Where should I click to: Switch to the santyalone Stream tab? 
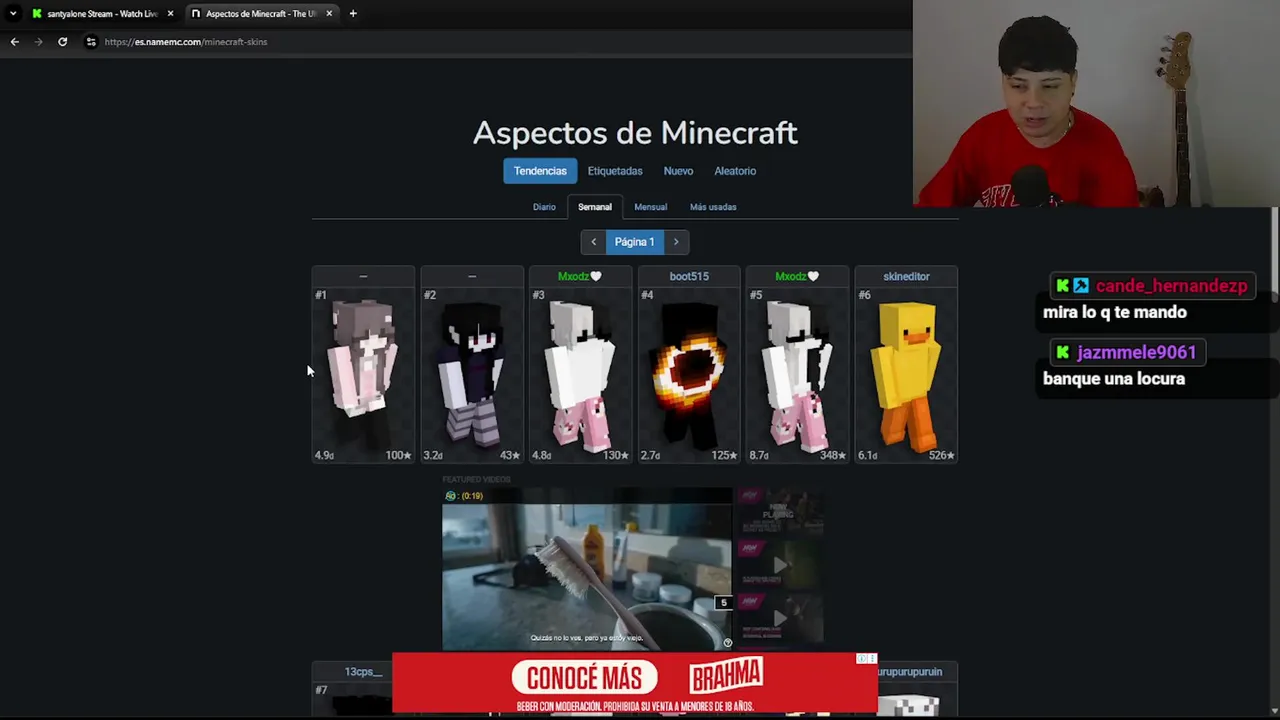click(103, 14)
